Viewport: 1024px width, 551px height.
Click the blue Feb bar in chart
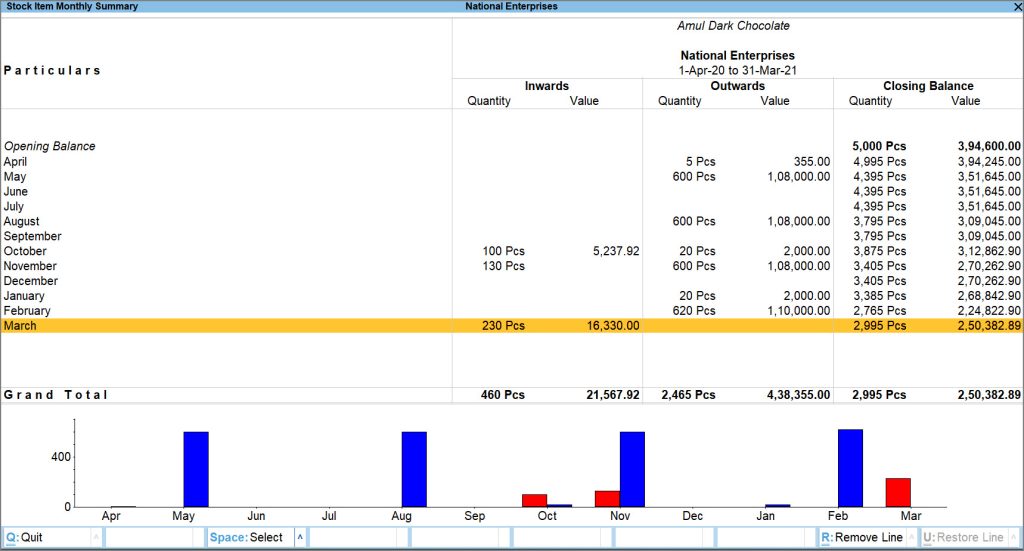click(850, 468)
